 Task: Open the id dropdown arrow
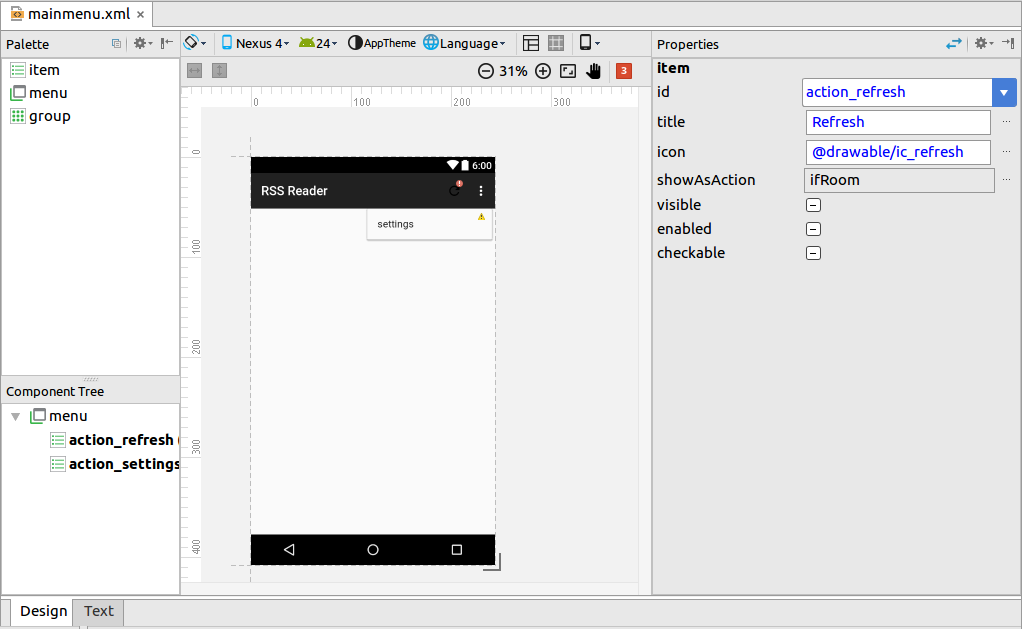coord(1004,93)
